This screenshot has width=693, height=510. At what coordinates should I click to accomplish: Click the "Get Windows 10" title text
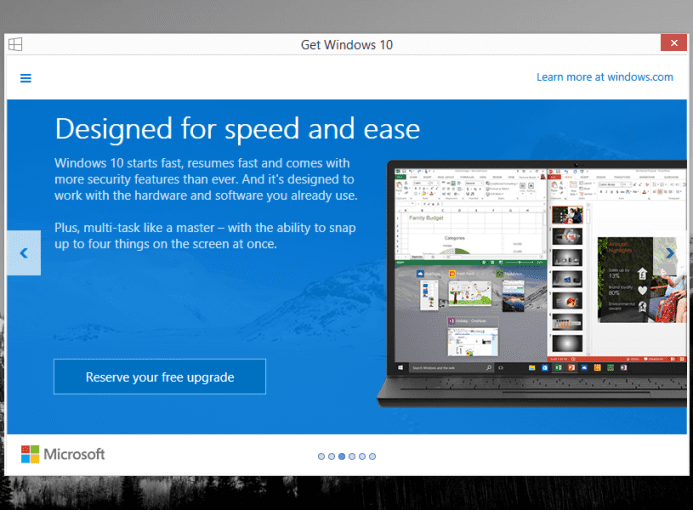(x=346, y=45)
